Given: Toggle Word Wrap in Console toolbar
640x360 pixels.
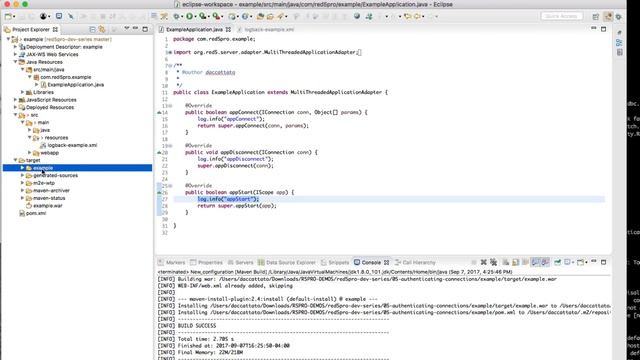Looking at the screenshot, I should pyautogui.click(x=525, y=262).
